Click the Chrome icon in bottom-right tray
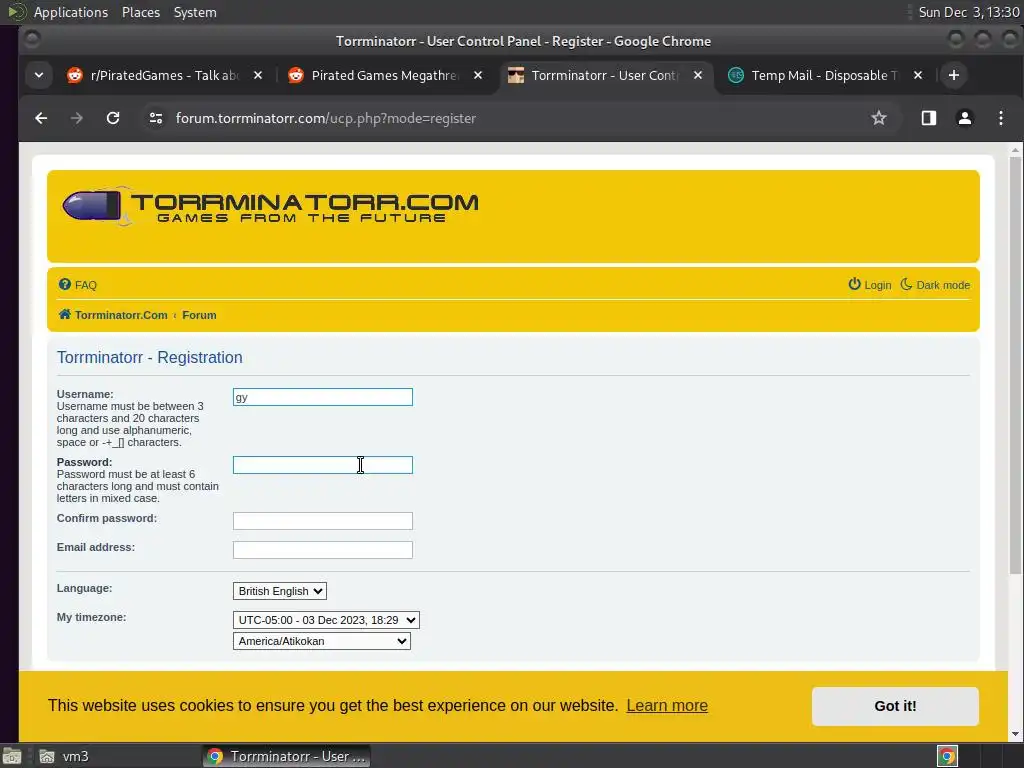This screenshot has width=1024, height=768. (x=947, y=756)
